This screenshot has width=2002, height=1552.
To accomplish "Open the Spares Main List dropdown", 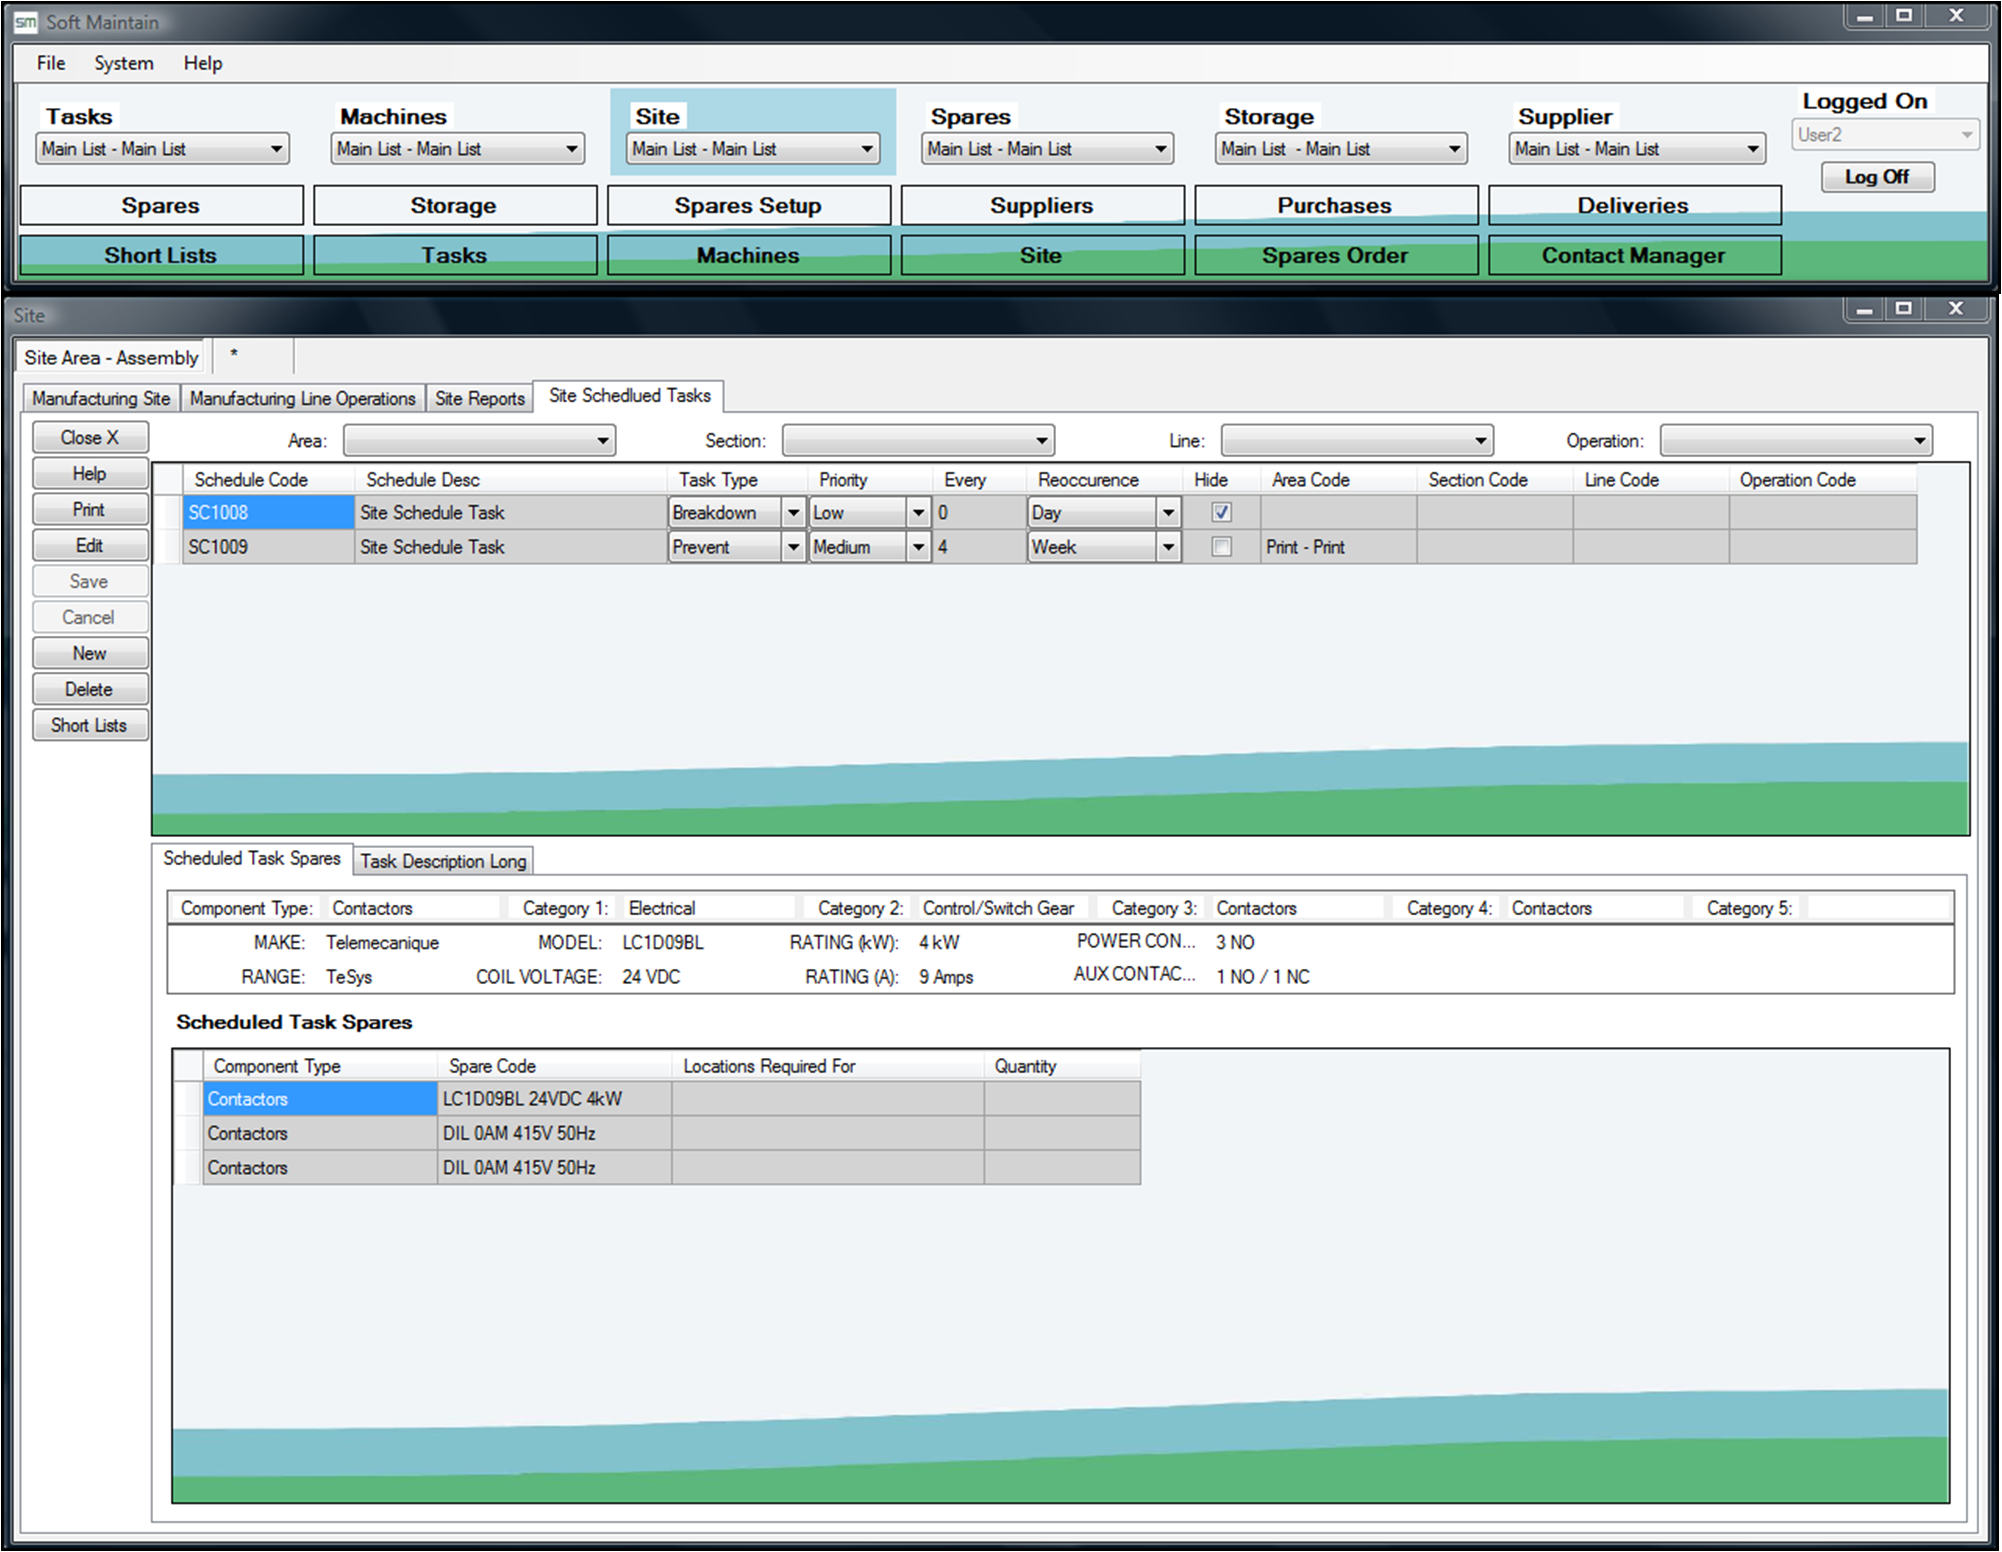I will 1047,149.
